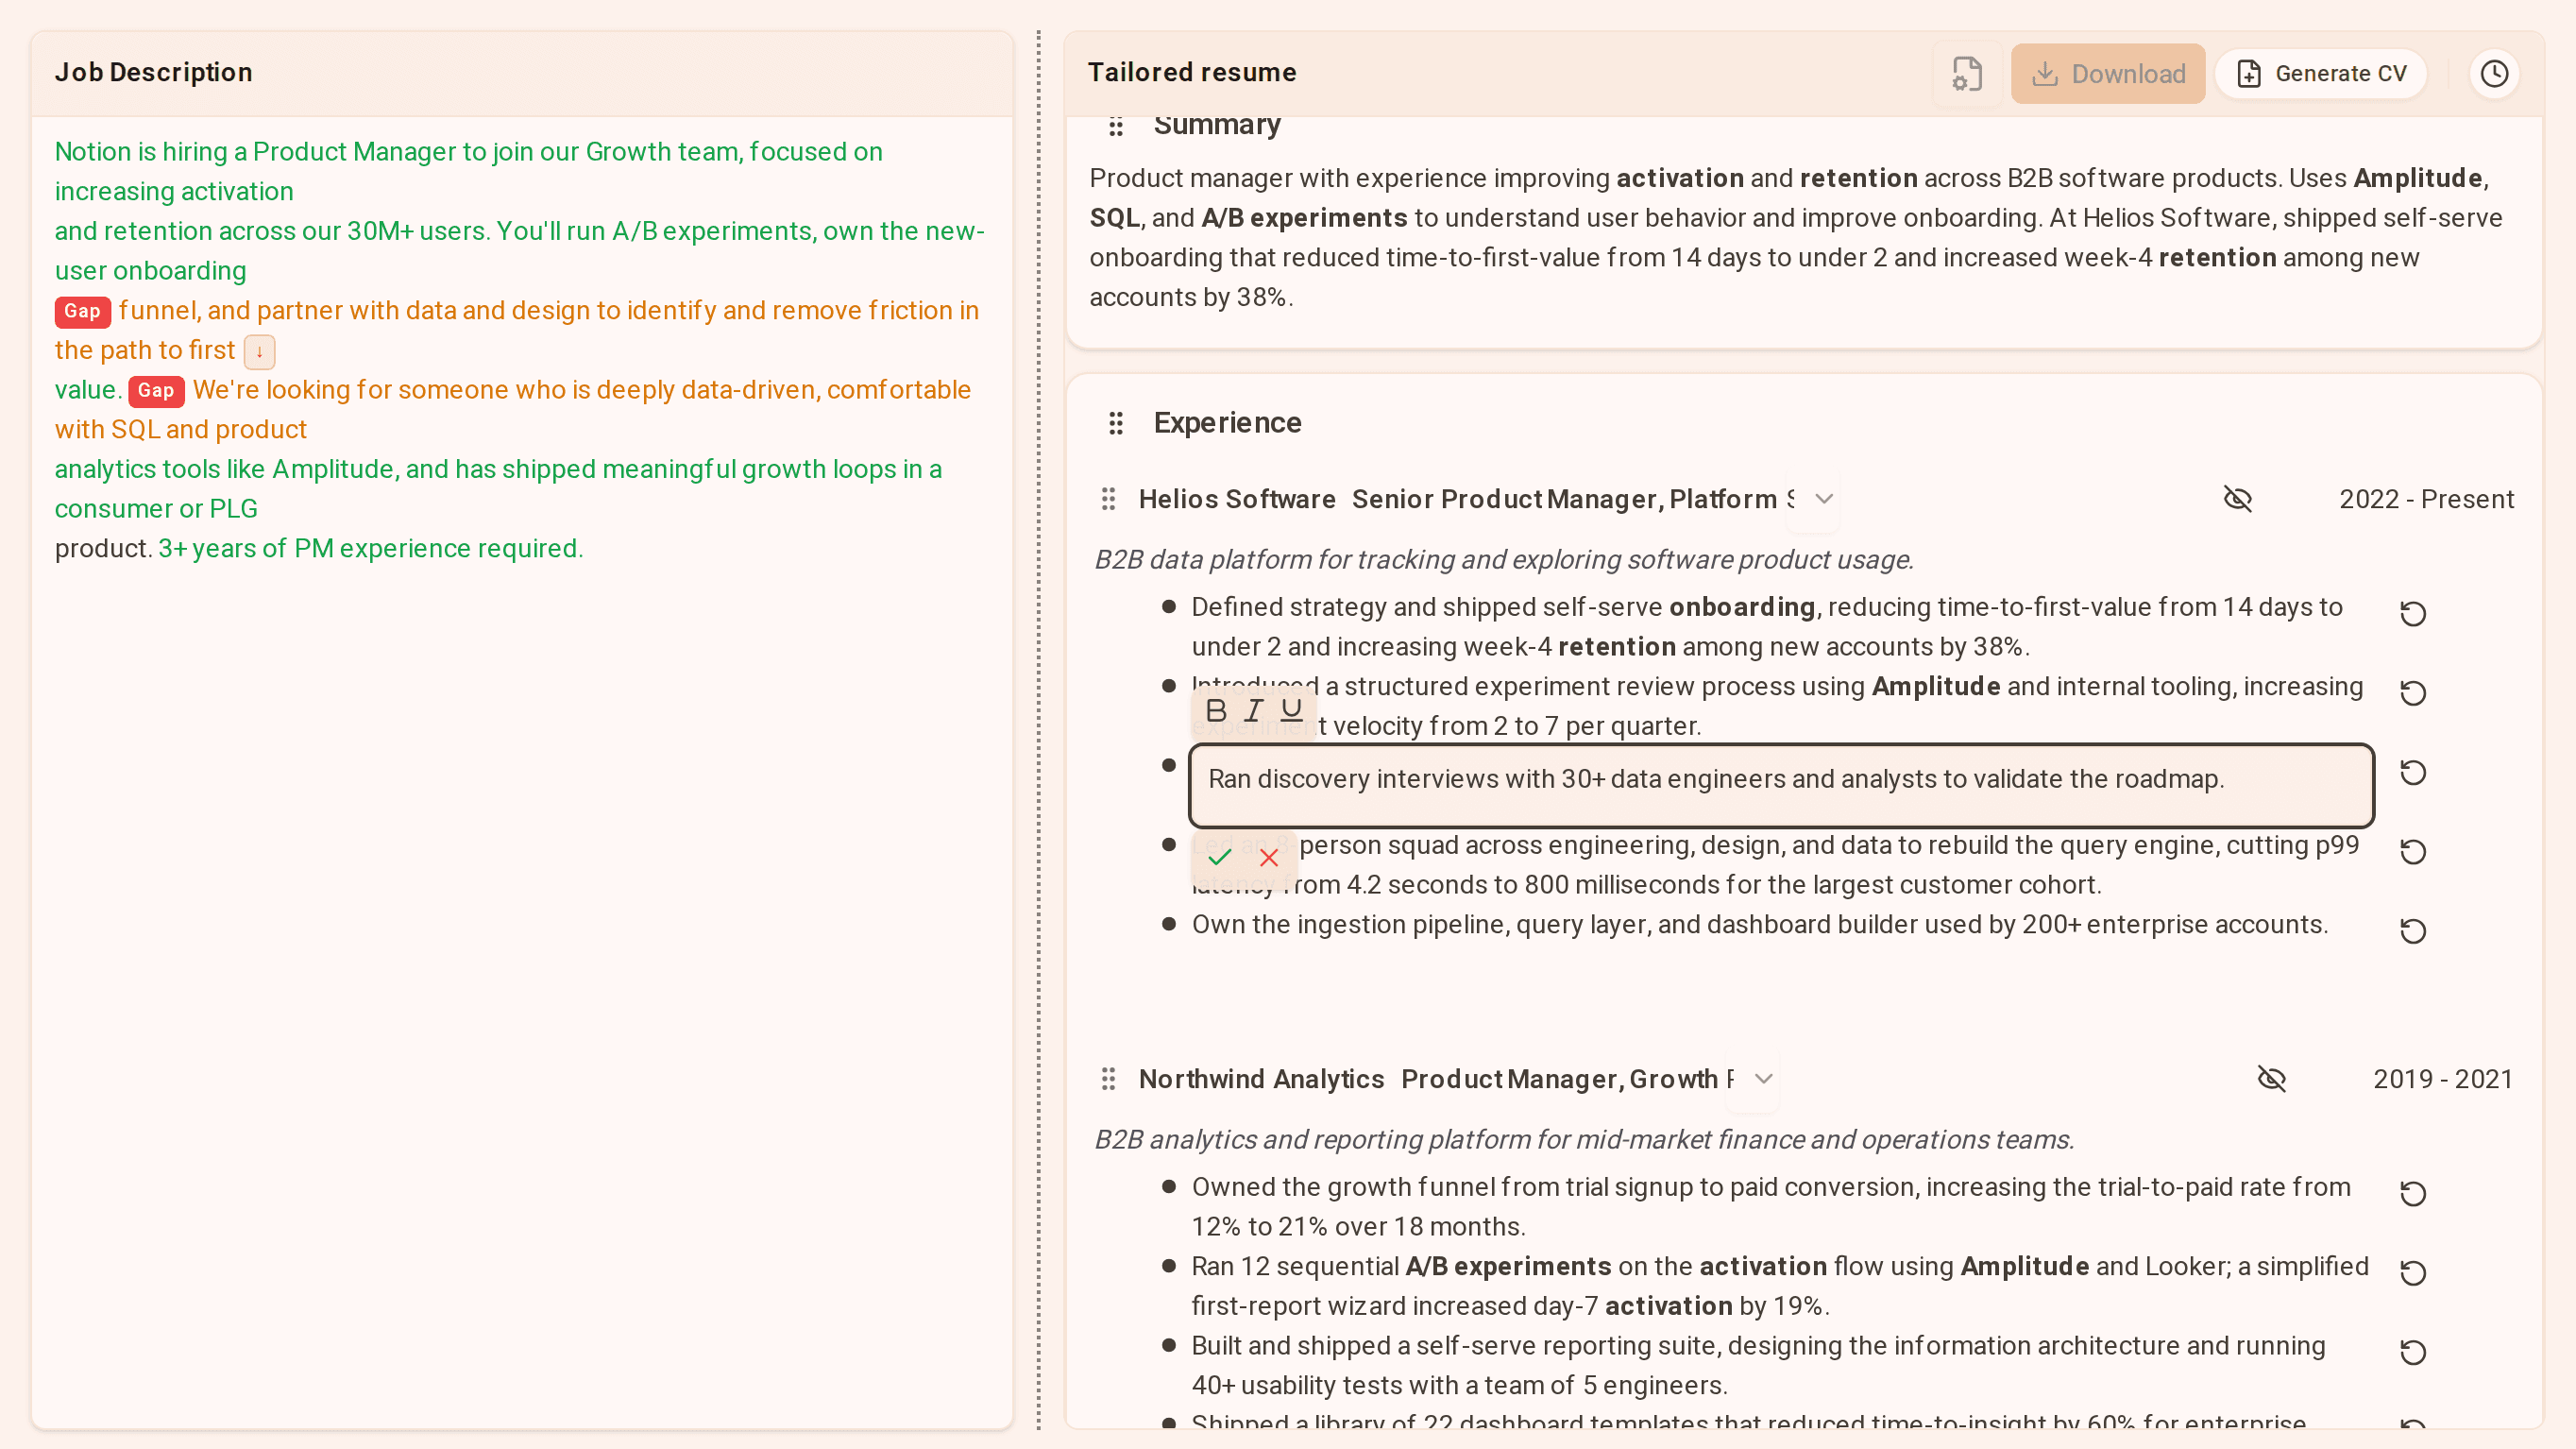This screenshot has height=1449, width=2576.
Task: Click the '2019 - 2021' date text
Action: [x=2443, y=1079]
